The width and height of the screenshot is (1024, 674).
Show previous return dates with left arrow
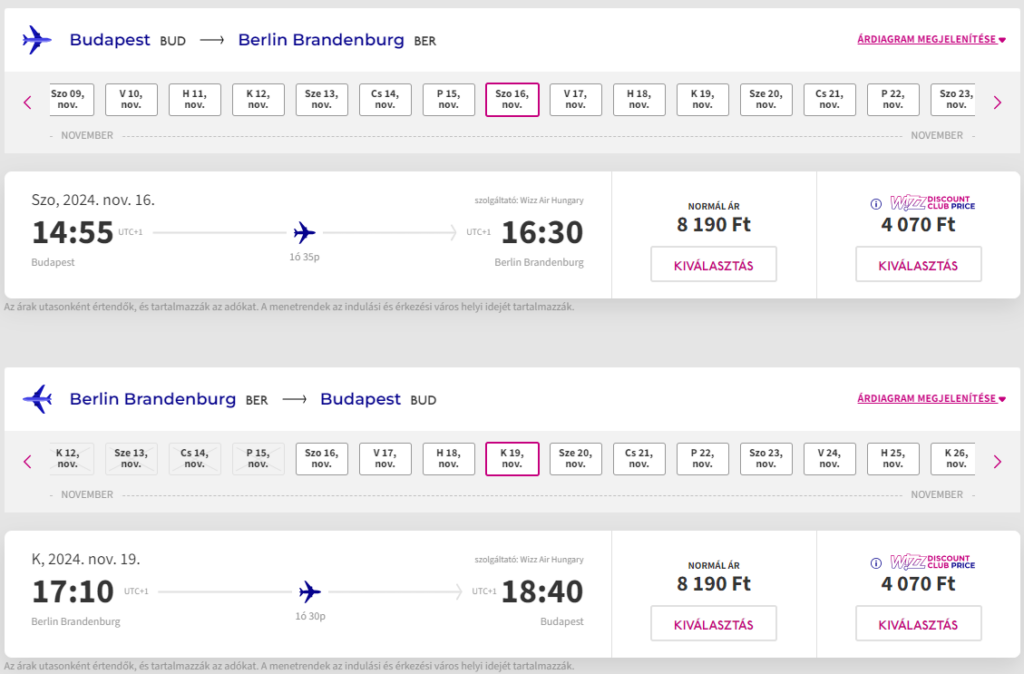(27, 462)
